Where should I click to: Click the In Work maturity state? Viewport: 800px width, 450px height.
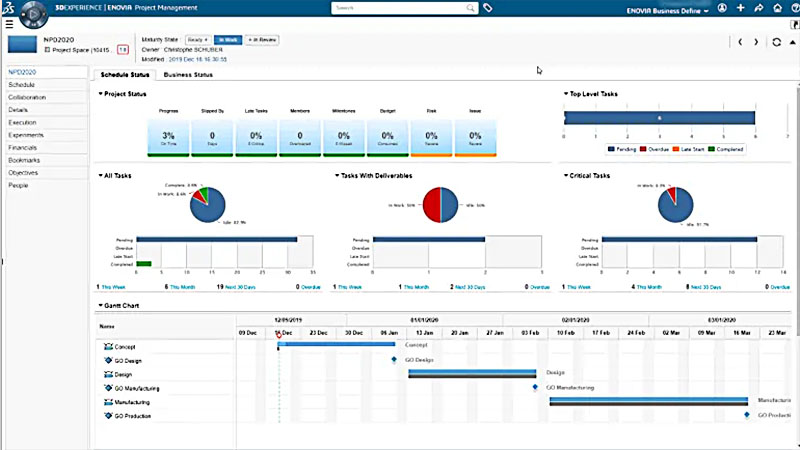[228, 40]
